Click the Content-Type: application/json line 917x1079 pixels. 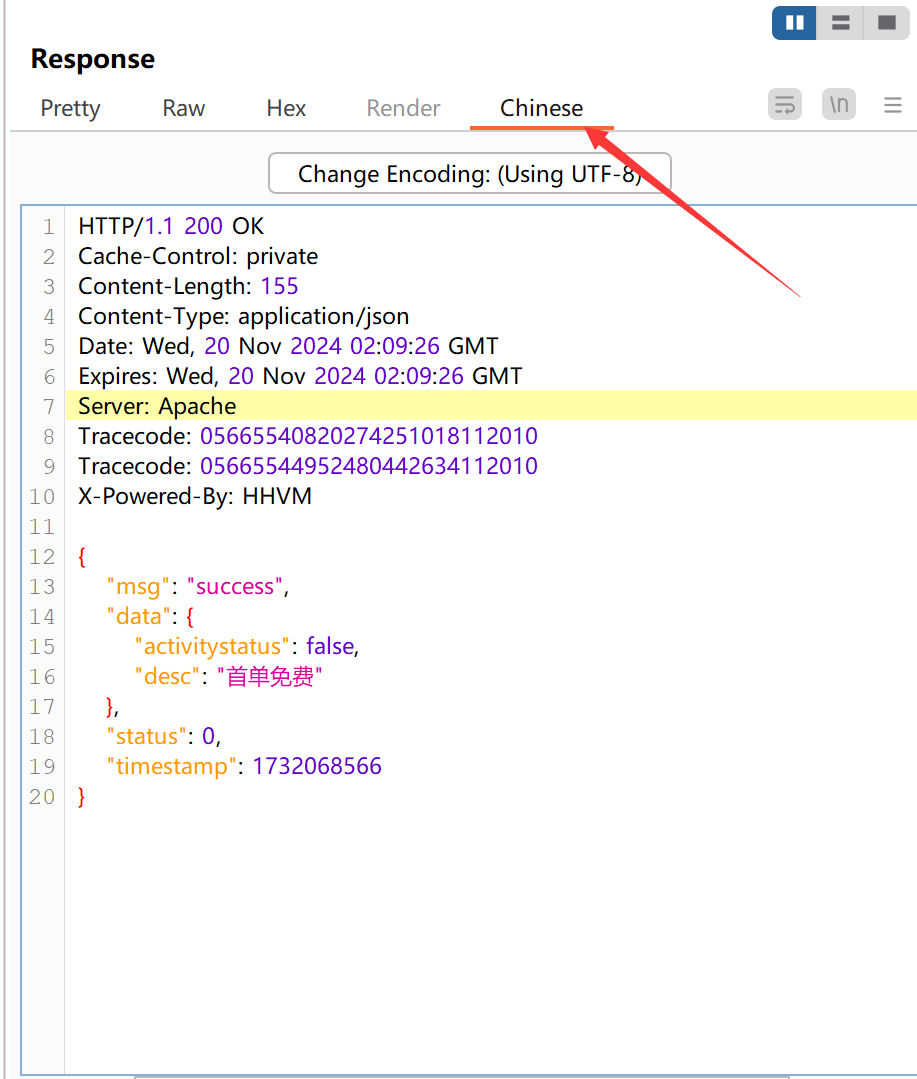[243, 316]
